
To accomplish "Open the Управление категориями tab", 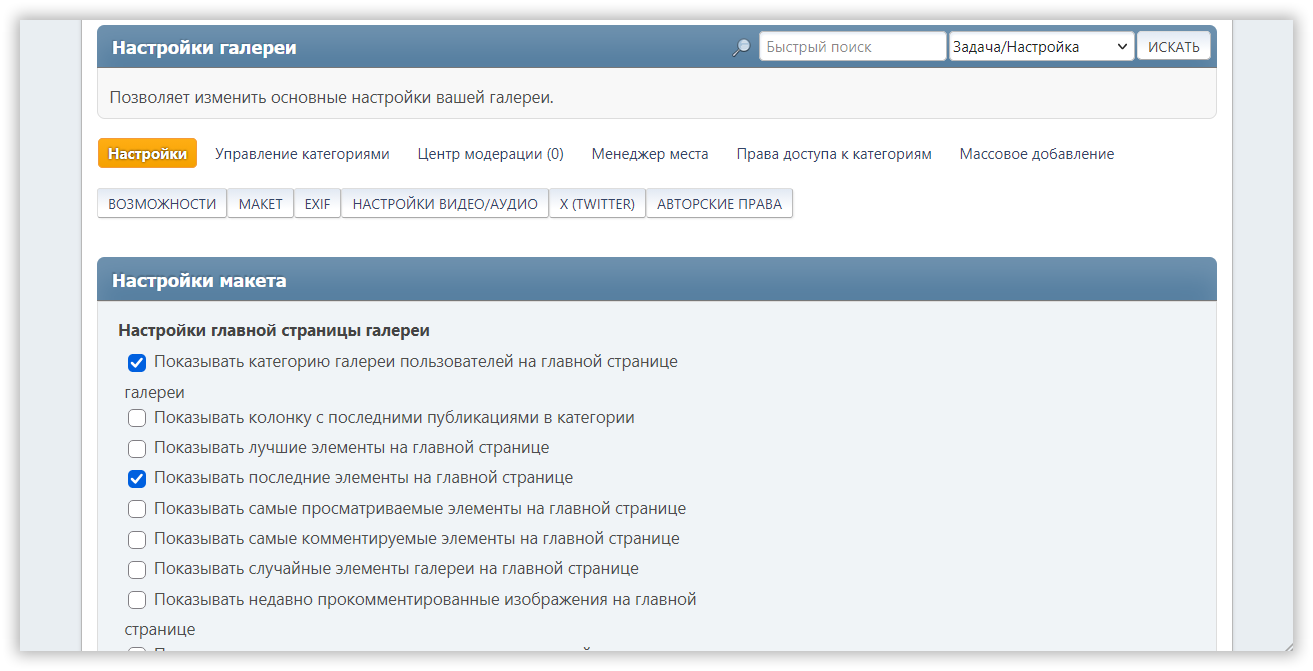I will tap(302, 154).
